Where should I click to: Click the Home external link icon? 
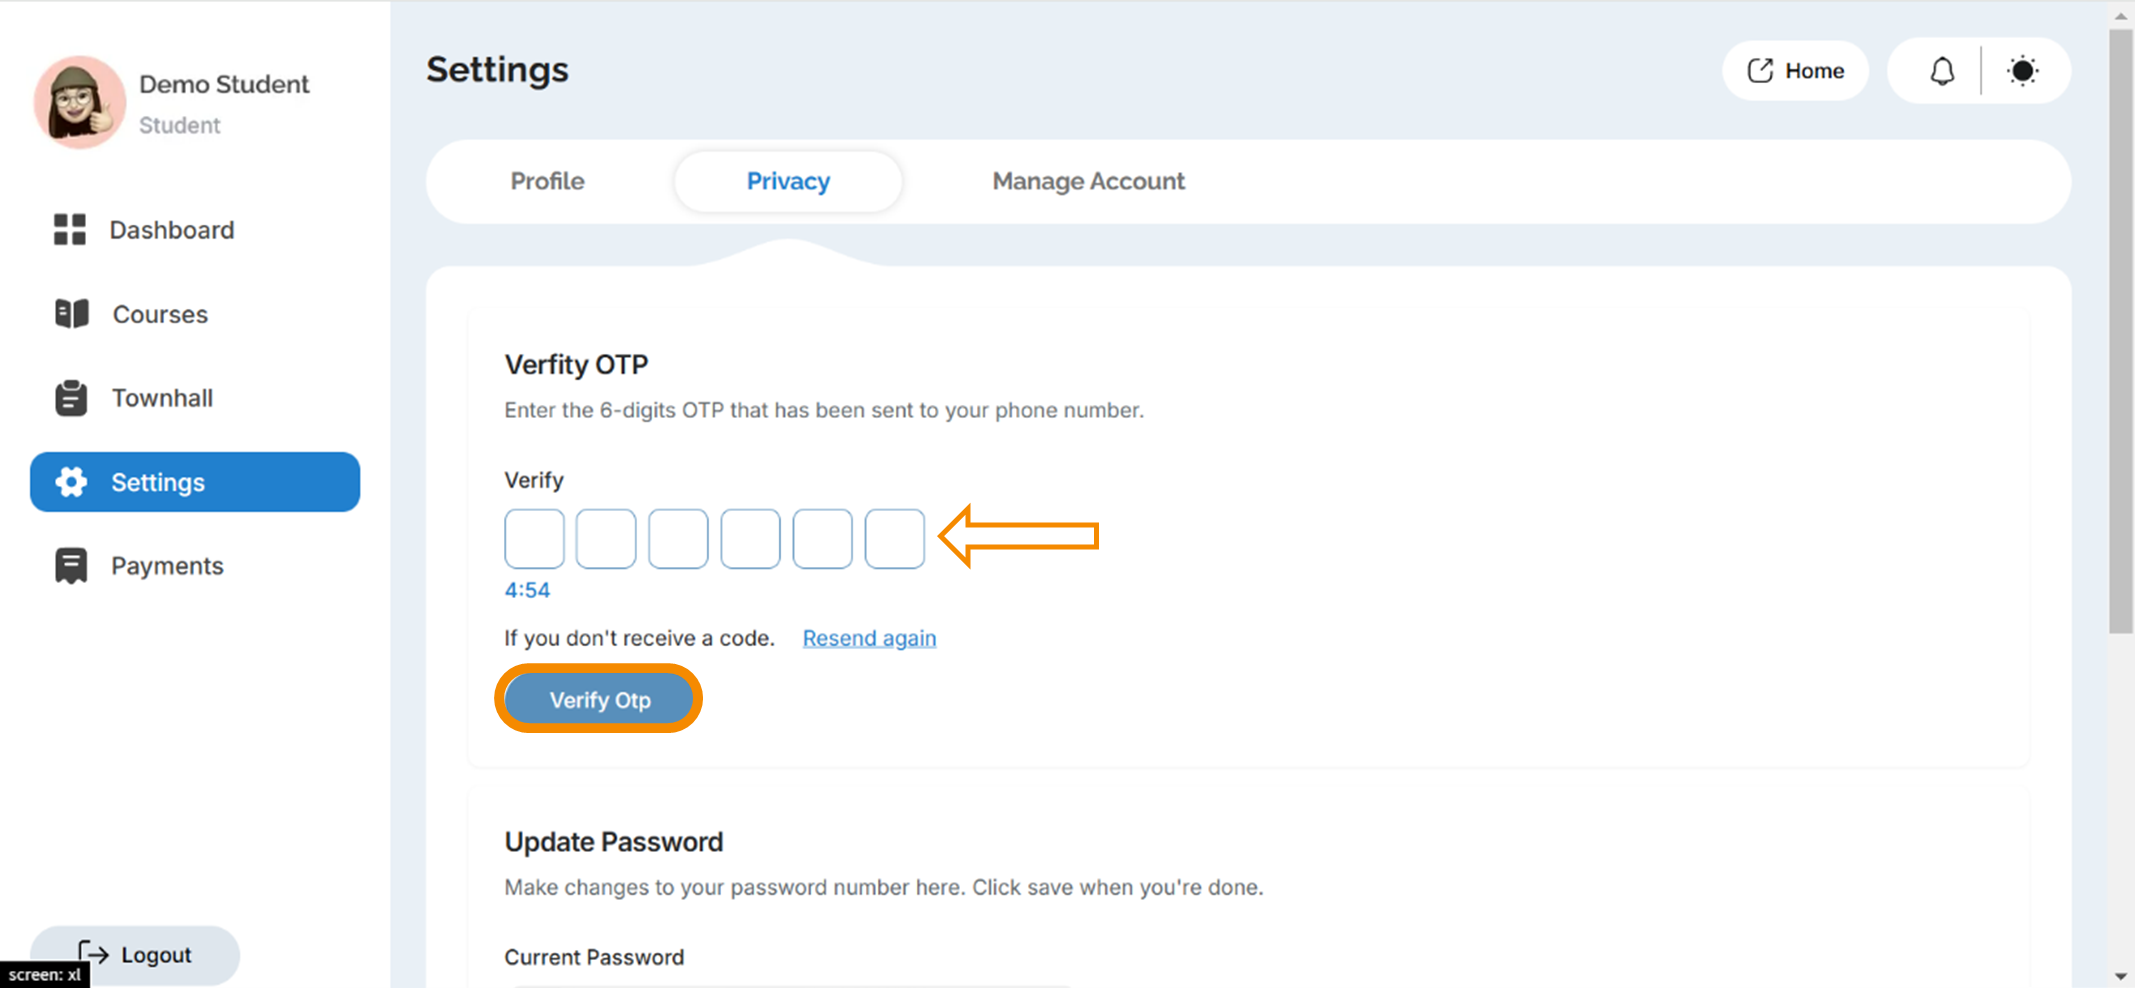(x=1760, y=71)
